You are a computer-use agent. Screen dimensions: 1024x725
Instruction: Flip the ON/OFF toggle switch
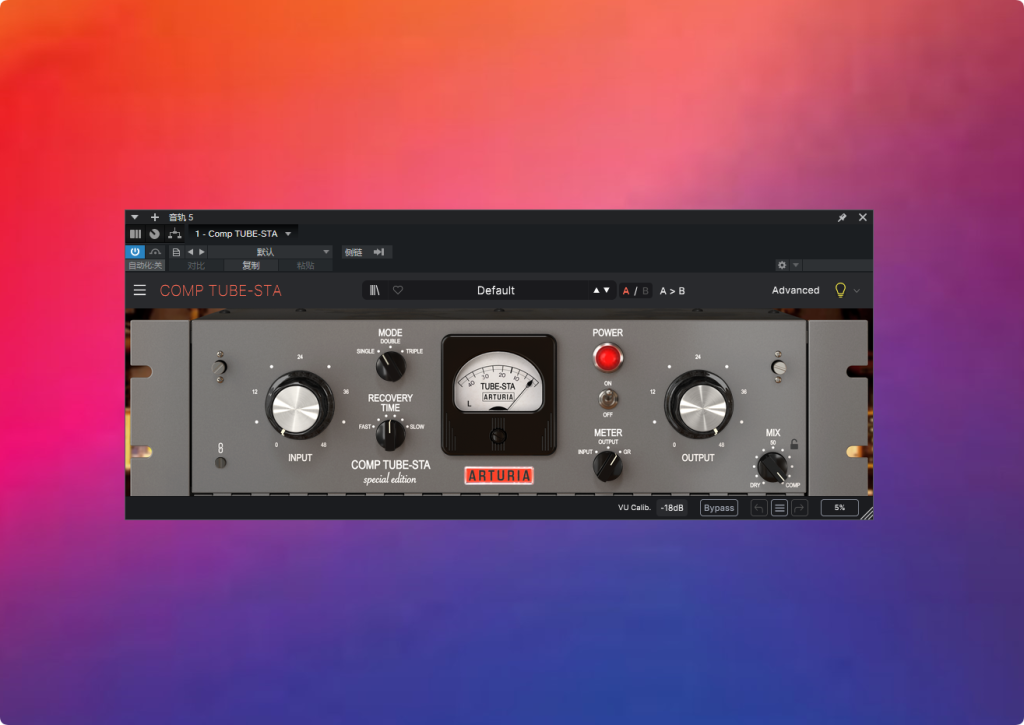click(x=607, y=398)
